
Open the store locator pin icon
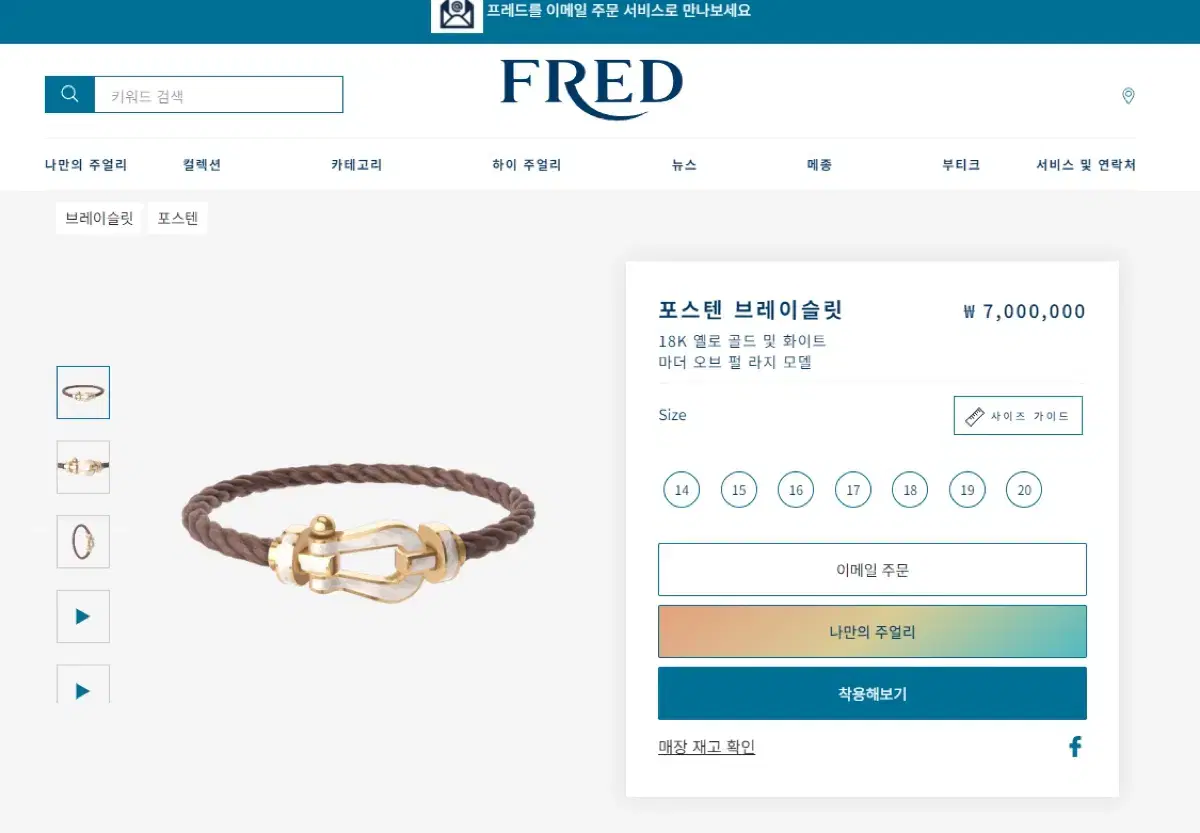tap(1128, 96)
